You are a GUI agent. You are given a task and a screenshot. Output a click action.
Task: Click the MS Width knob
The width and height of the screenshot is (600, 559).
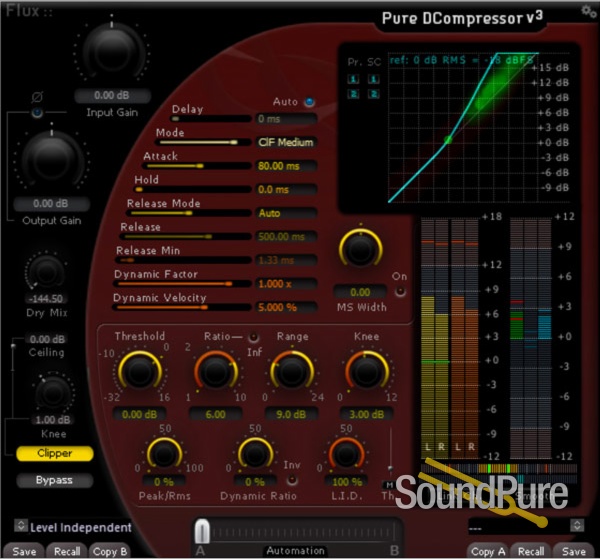pos(360,249)
